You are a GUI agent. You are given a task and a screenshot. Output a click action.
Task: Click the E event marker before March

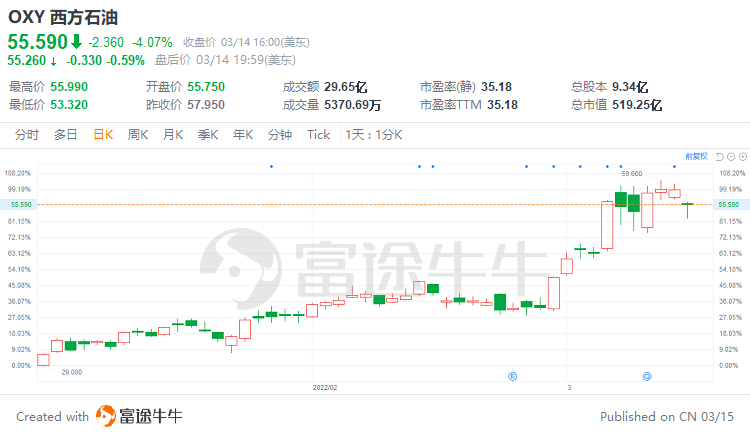click(512, 376)
